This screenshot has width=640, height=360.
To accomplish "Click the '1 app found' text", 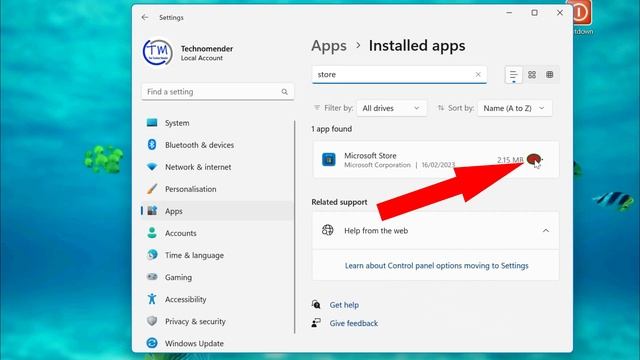I will [331, 129].
